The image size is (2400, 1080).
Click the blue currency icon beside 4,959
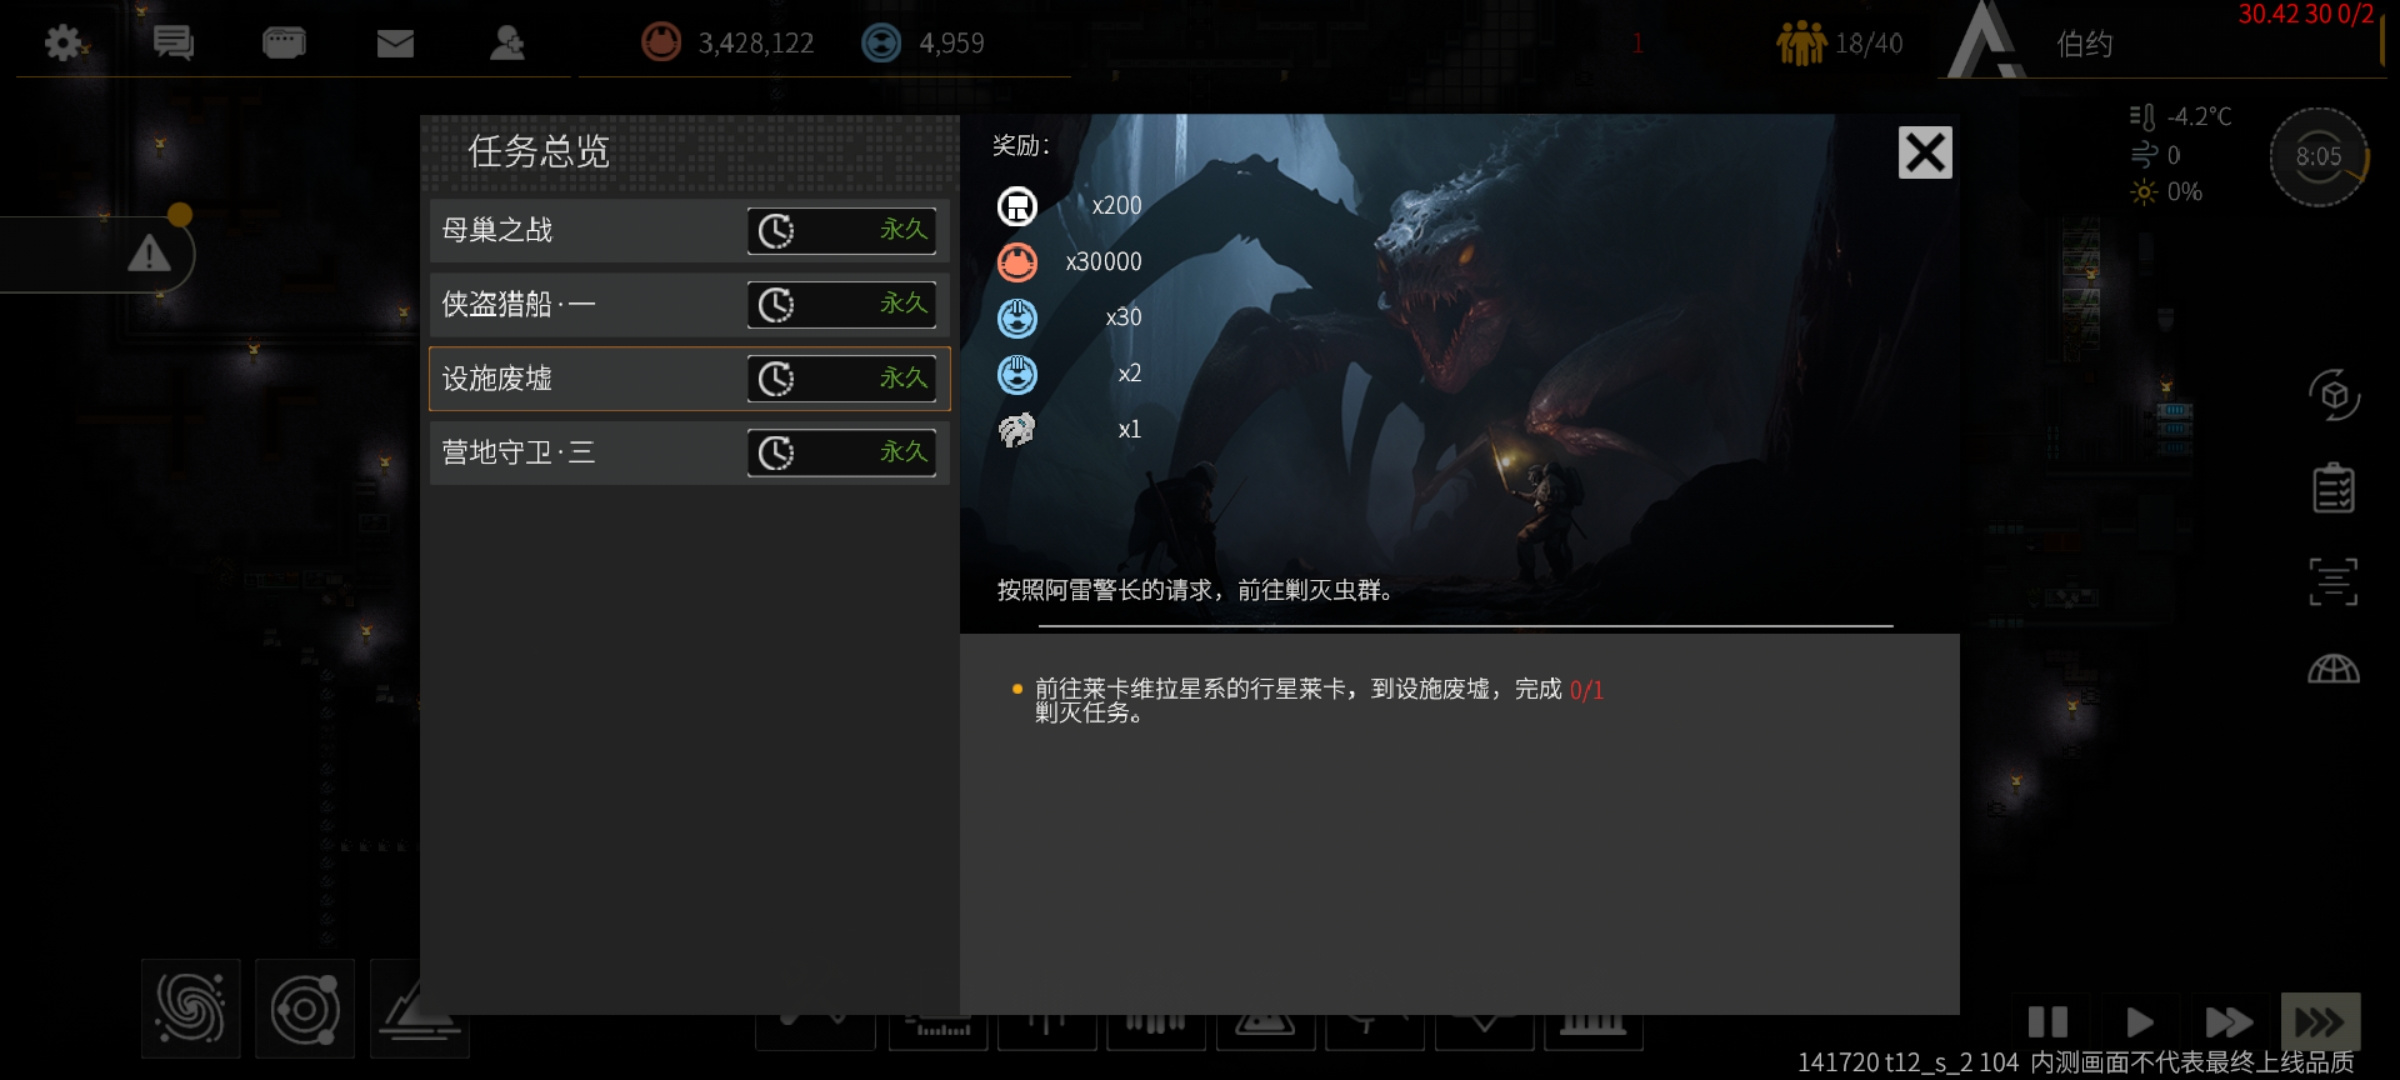coord(881,43)
